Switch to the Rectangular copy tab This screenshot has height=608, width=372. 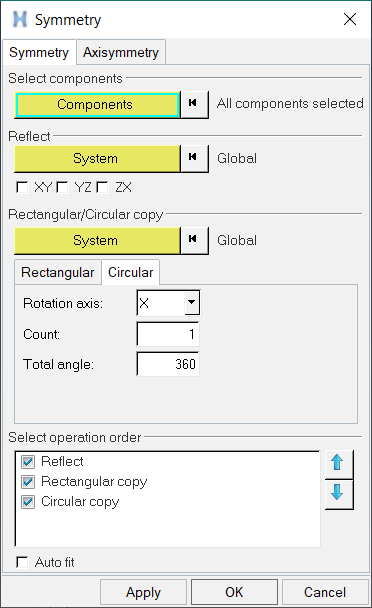coord(58,272)
